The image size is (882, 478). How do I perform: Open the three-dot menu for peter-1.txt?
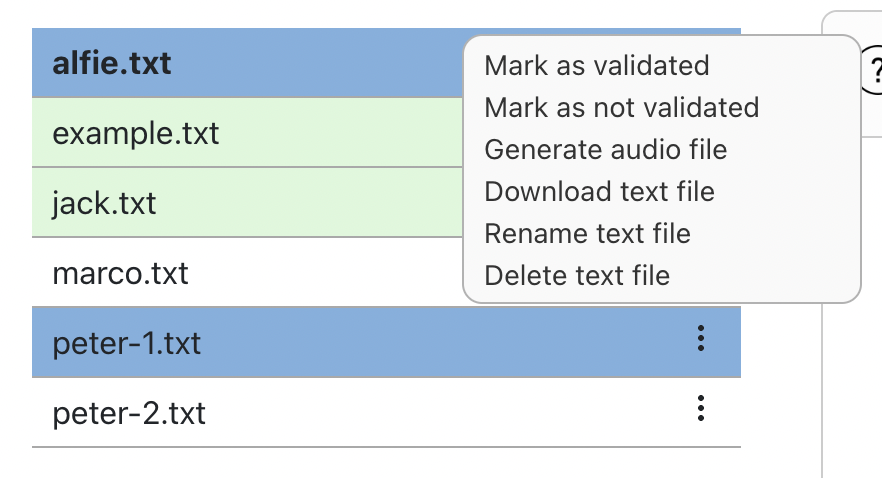tap(700, 338)
